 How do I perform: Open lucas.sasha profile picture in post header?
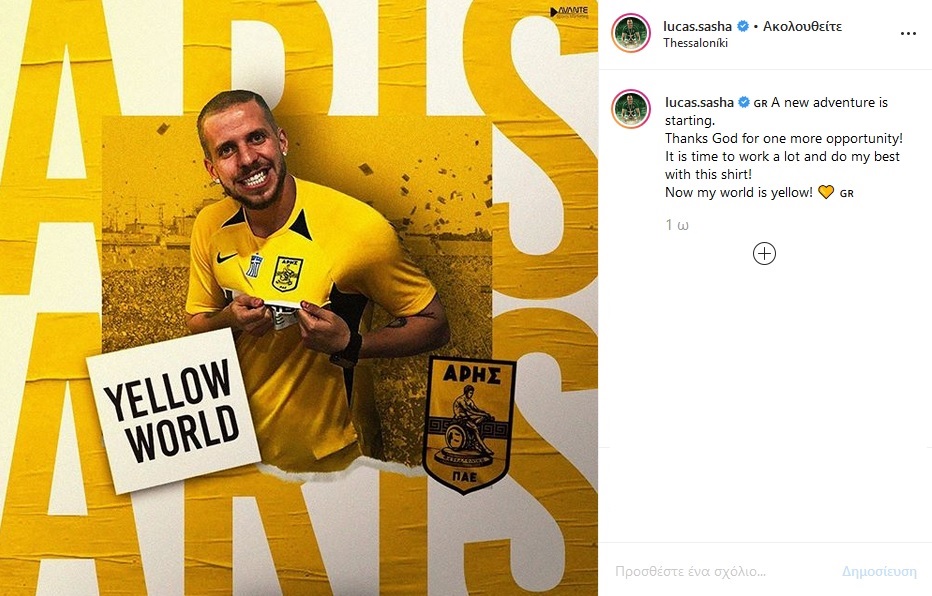click(631, 33)
